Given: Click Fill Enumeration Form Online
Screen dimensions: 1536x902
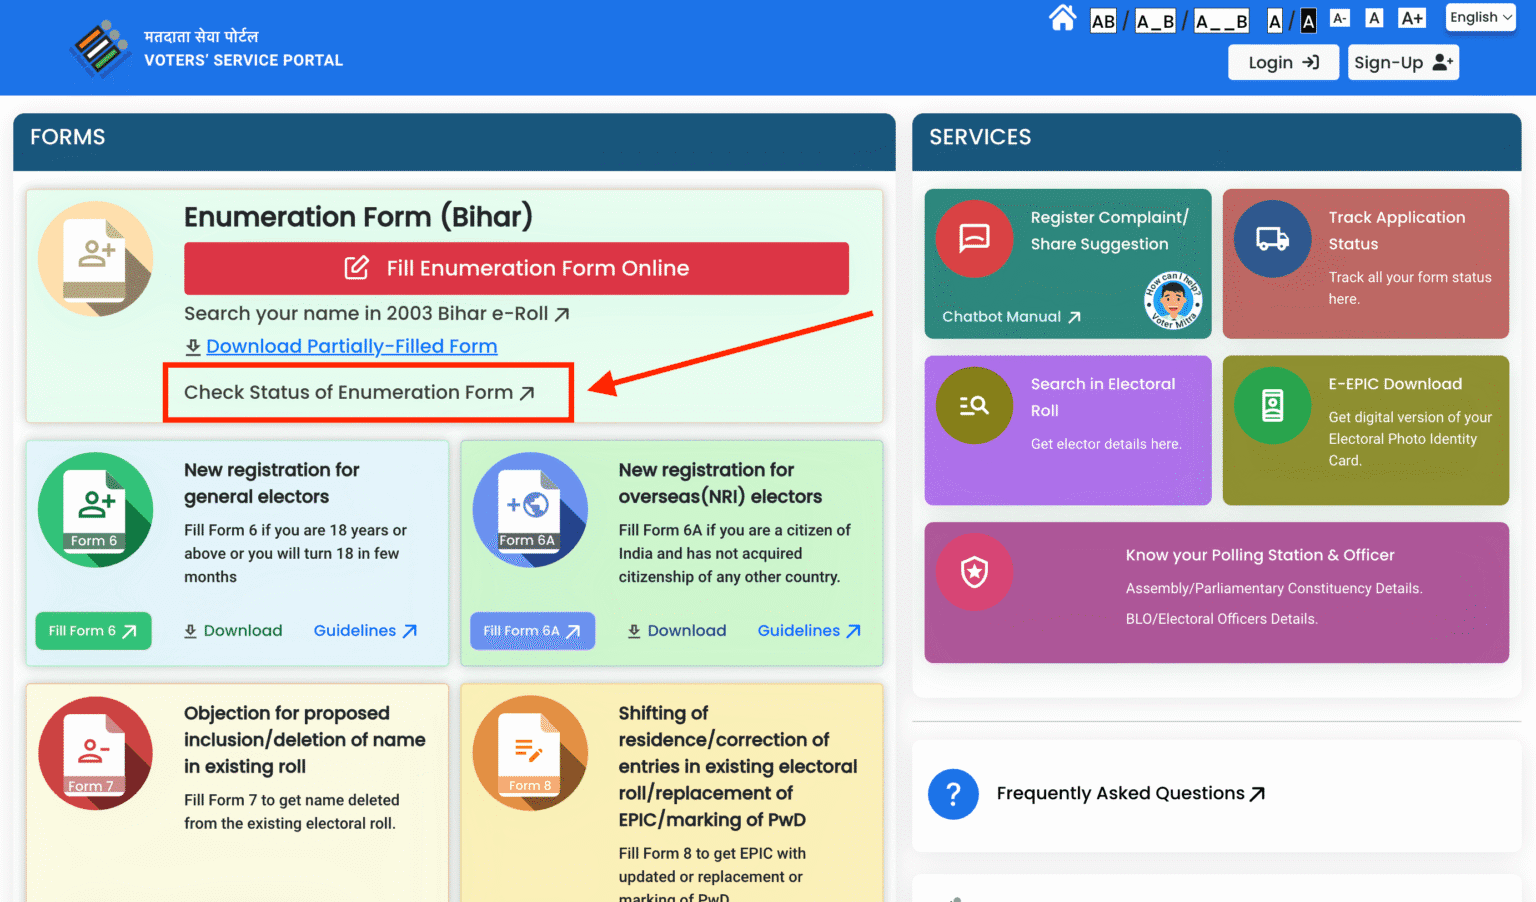Looking at the screenshot, I should click(516, 268).
